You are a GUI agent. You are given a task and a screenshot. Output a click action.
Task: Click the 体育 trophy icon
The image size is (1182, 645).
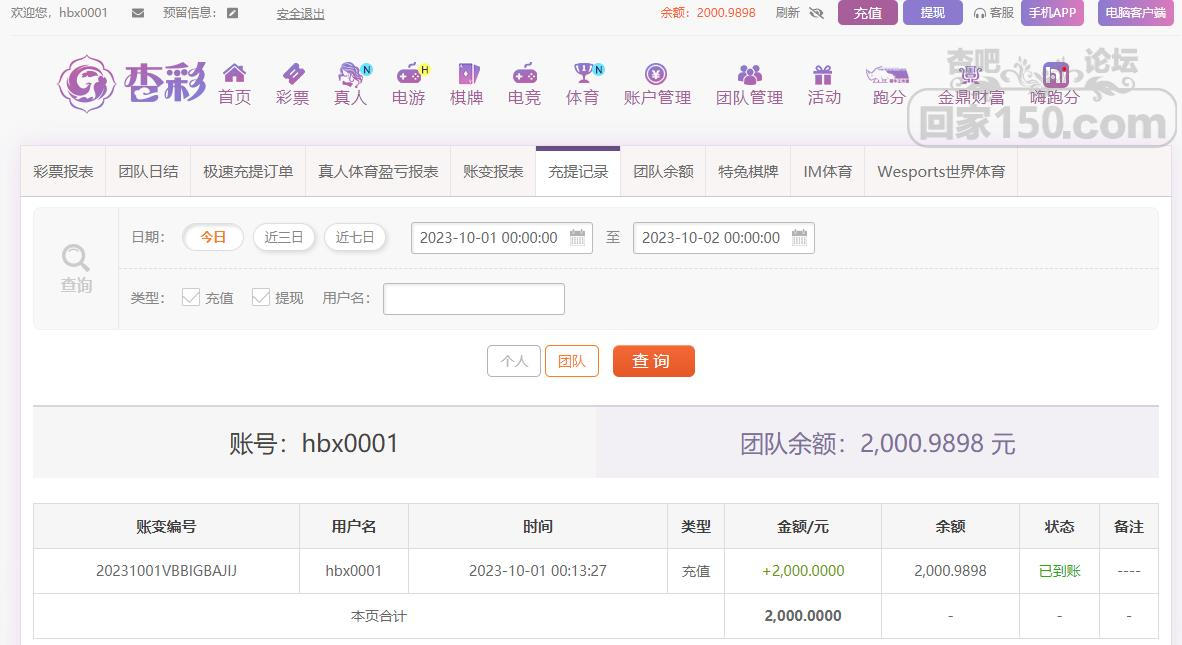(x=583, y=74)
